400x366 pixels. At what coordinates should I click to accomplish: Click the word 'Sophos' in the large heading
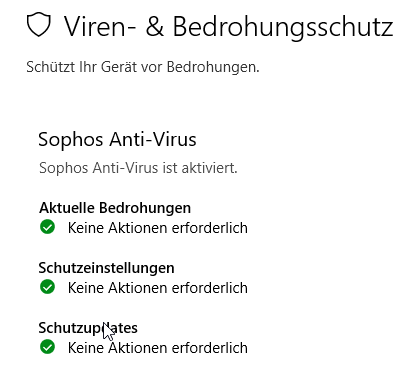pyautogui.click(x=71, y=140)
